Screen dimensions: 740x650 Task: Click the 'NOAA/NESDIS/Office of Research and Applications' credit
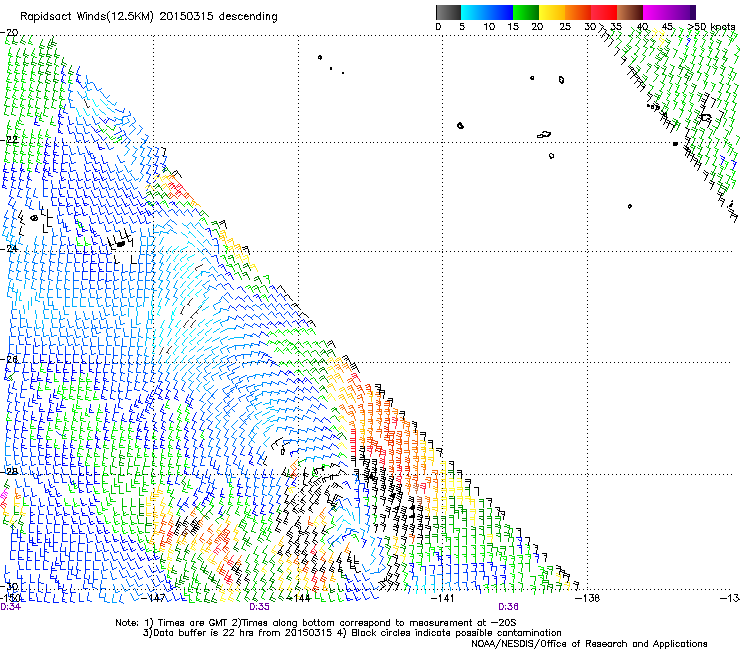(x=589, y=643)
